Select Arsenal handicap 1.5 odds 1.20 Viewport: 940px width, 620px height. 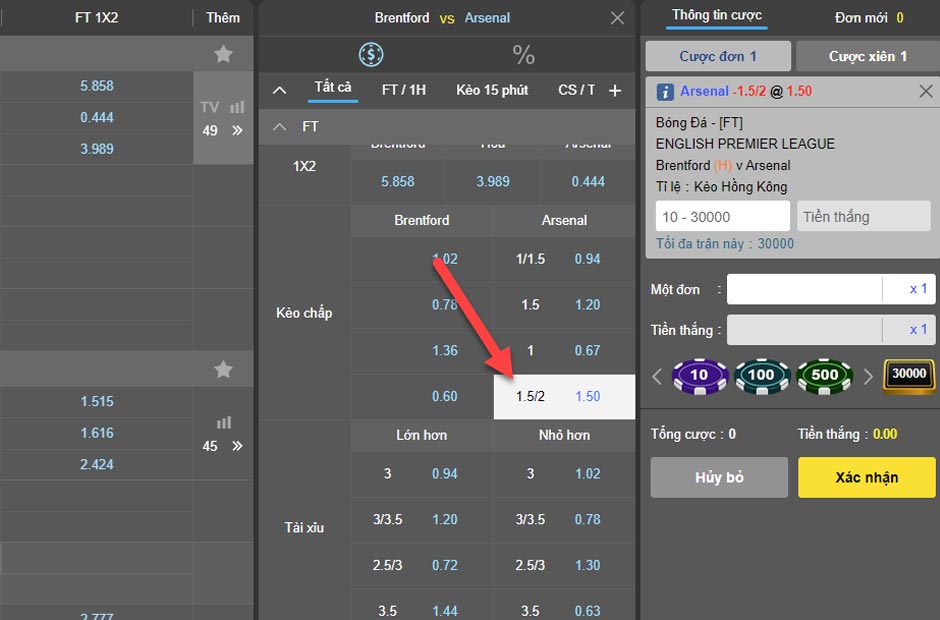coord(564,305)
